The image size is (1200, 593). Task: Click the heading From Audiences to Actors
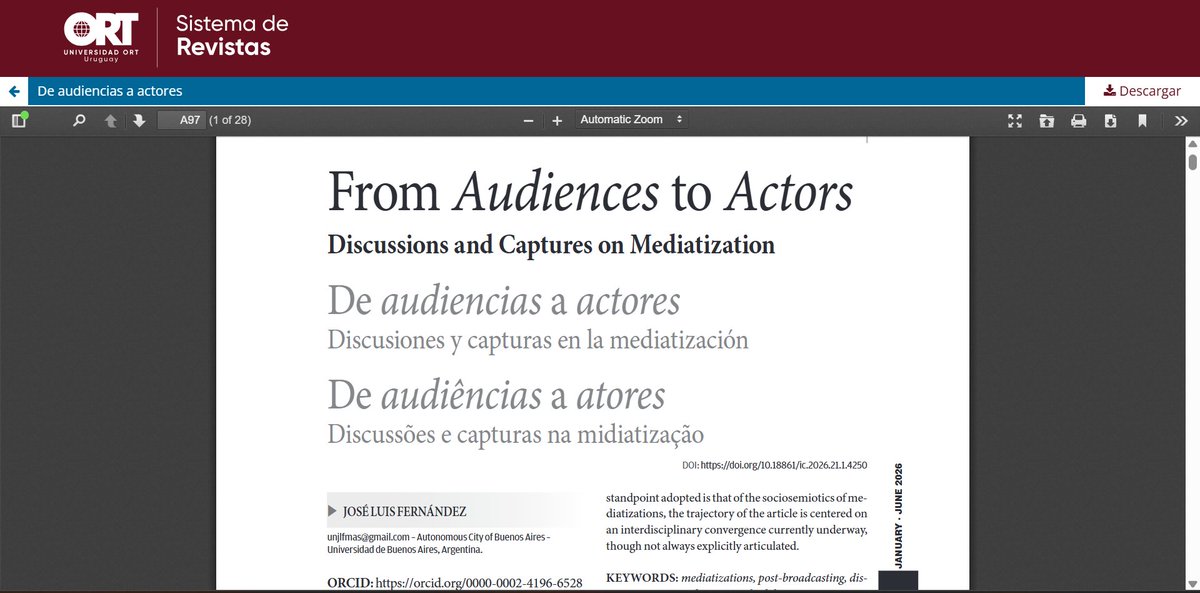[590, 192]
